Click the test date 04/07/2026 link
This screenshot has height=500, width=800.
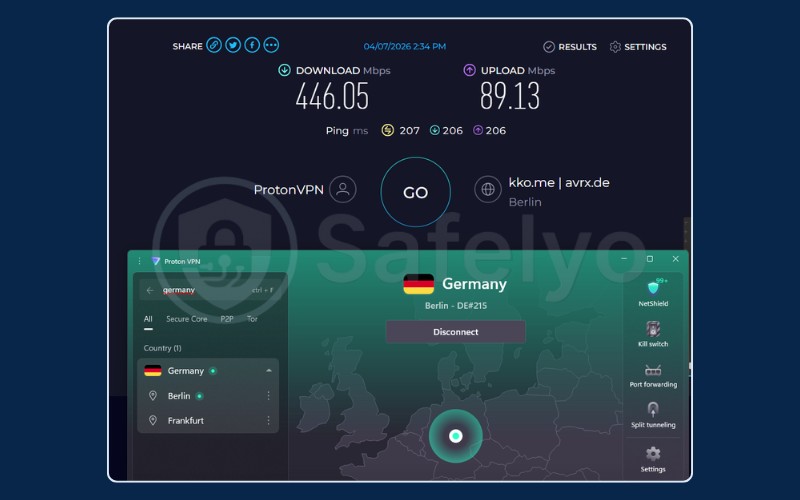click(x=405, y=46)
